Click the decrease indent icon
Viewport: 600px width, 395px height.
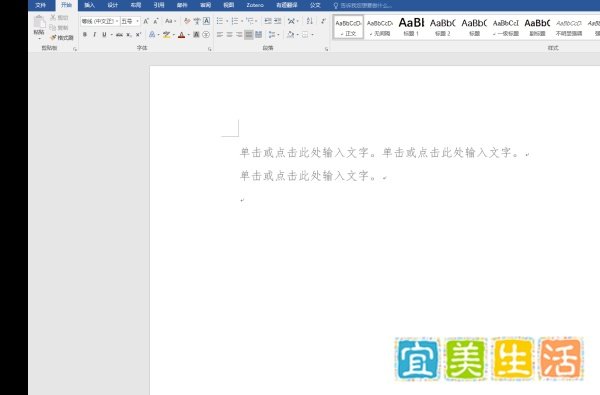coord(268,21)
